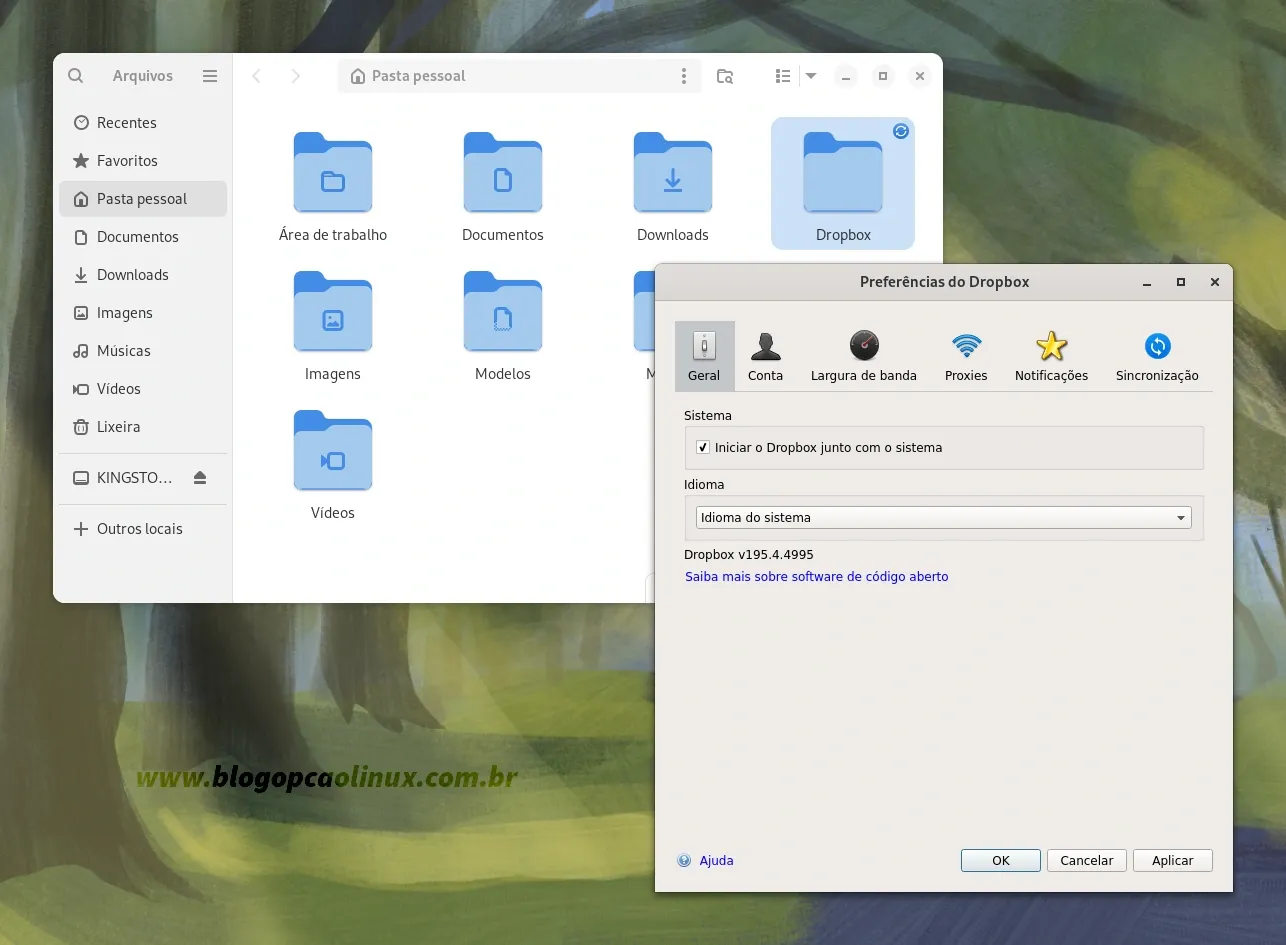Click the Dropbox v195.4.4995 version text
This screenshot has width=1286, height=945.
749,555
